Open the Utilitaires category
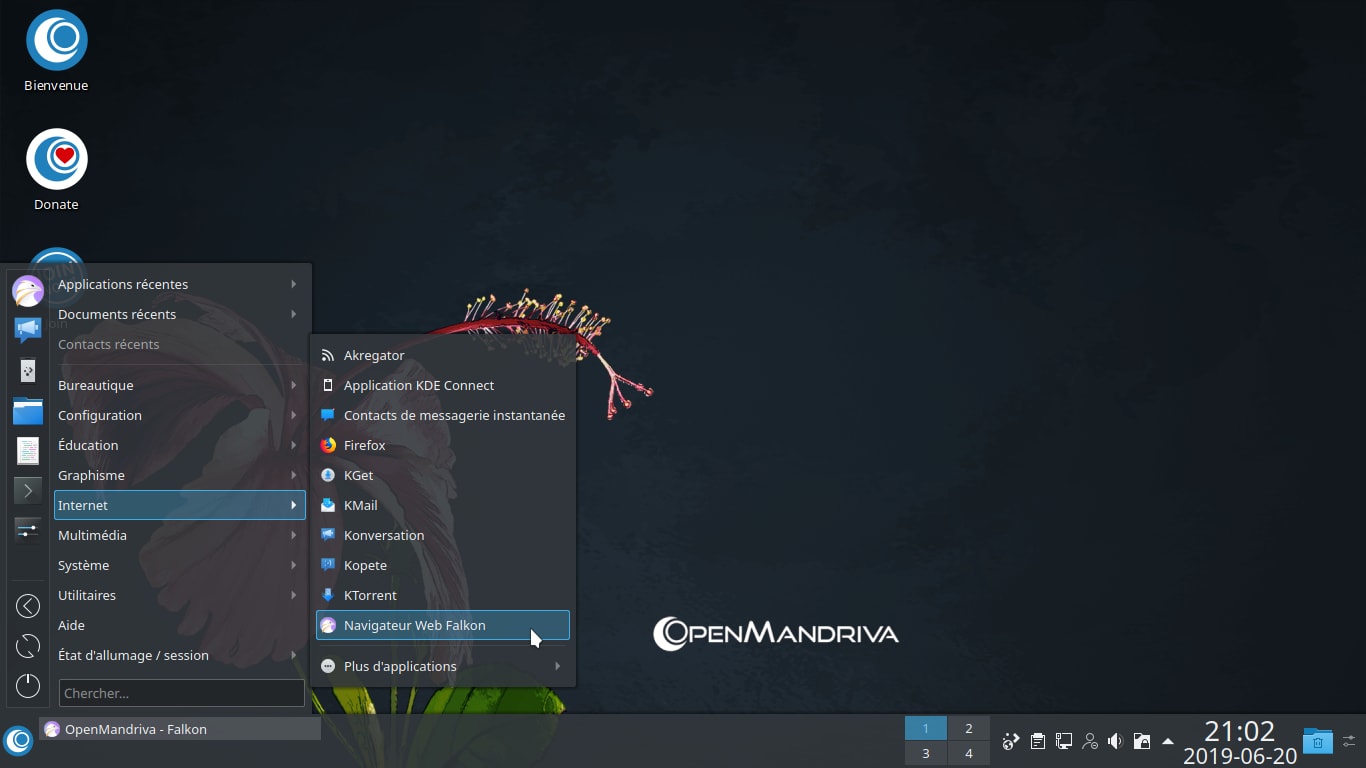This screenshot has width=1366, height=768. tap(180, 595)
